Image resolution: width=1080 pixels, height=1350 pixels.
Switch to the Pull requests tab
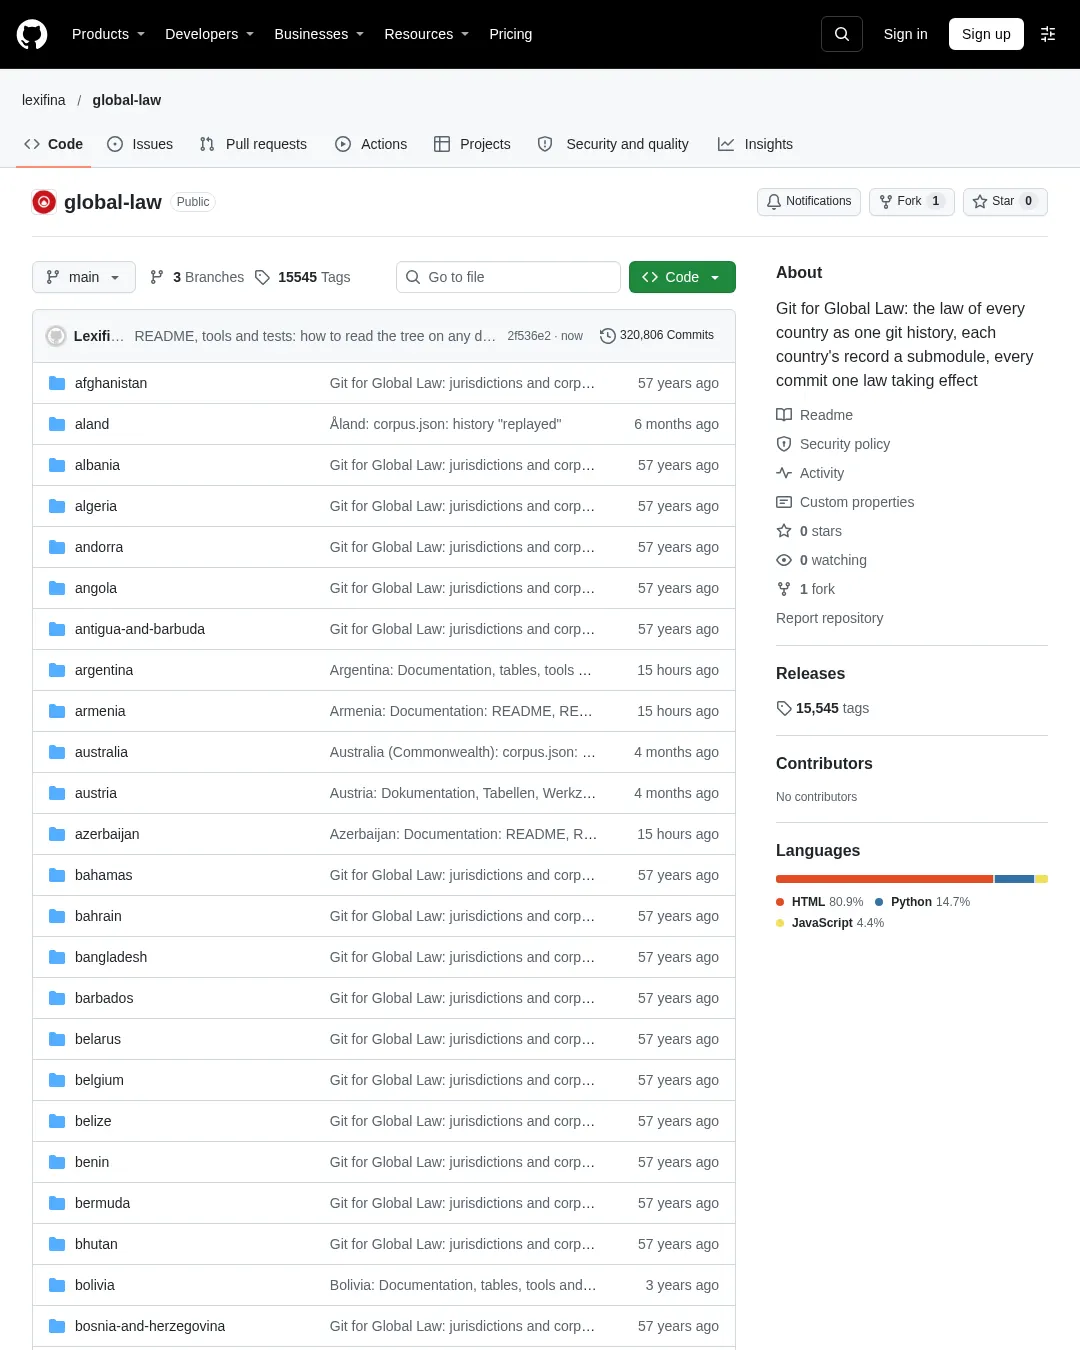(253, 144)
